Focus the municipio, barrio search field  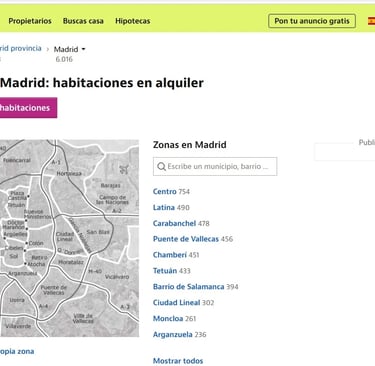click(x=215, y=166)
